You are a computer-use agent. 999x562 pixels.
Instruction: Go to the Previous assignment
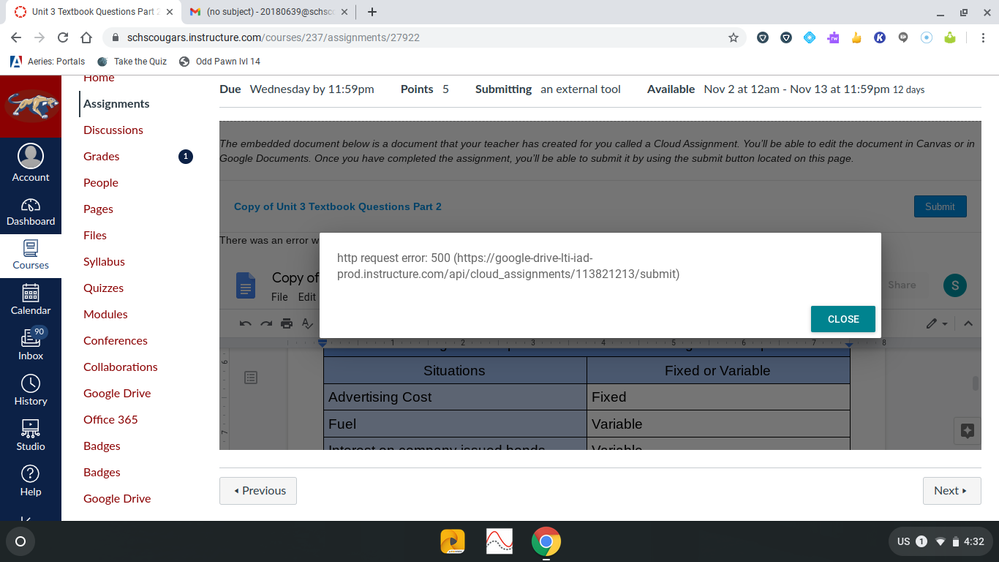click(x=258, y=491)
